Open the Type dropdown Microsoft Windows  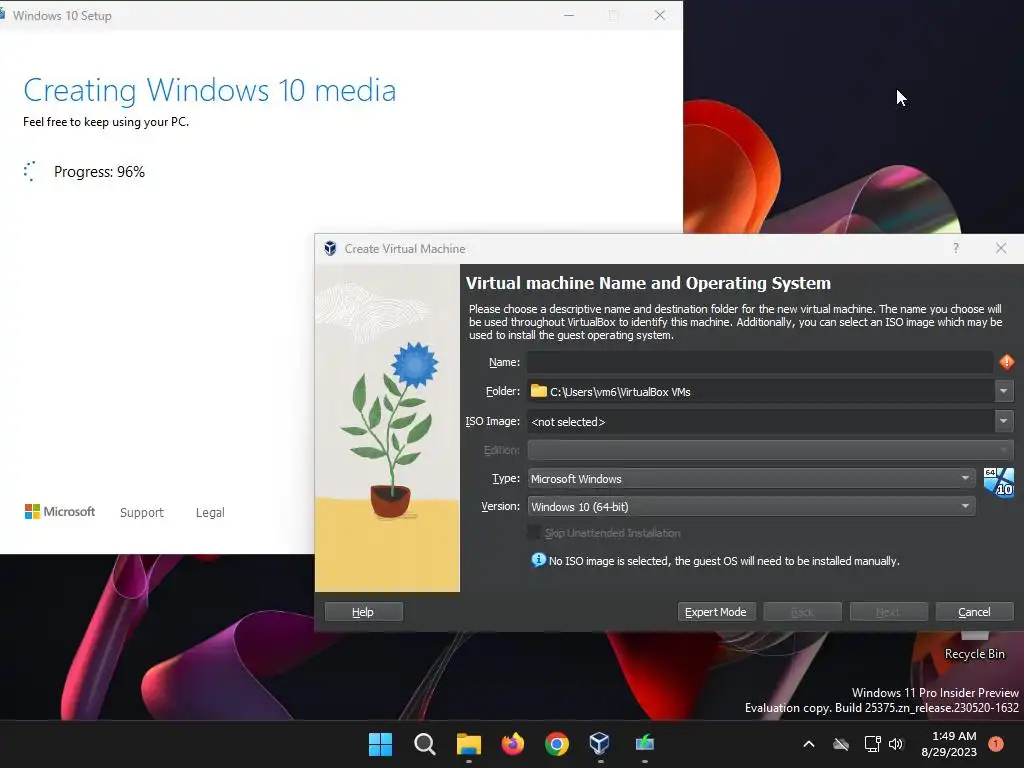point(751,479)
